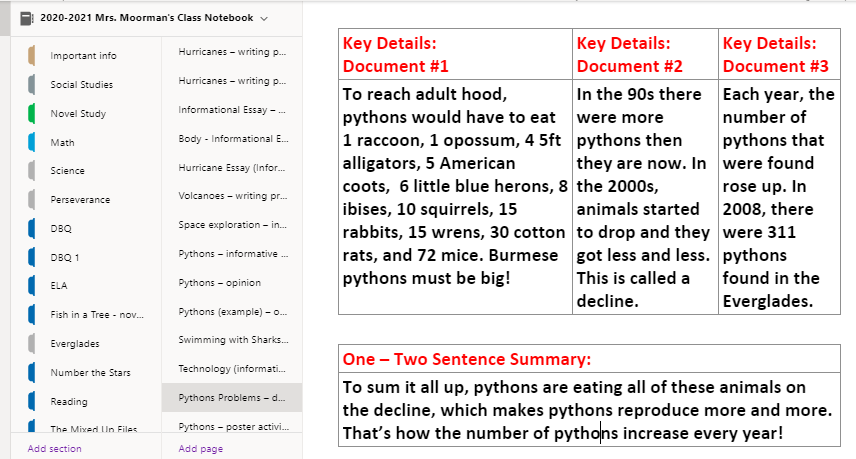Viewport: 856px width, 459px height.
Task: Click the Add page link
Action: pos(201,449)
